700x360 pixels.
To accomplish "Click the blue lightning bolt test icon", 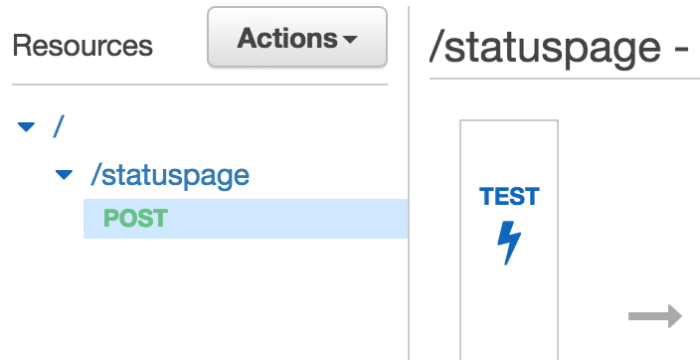I will coord(509,243).
